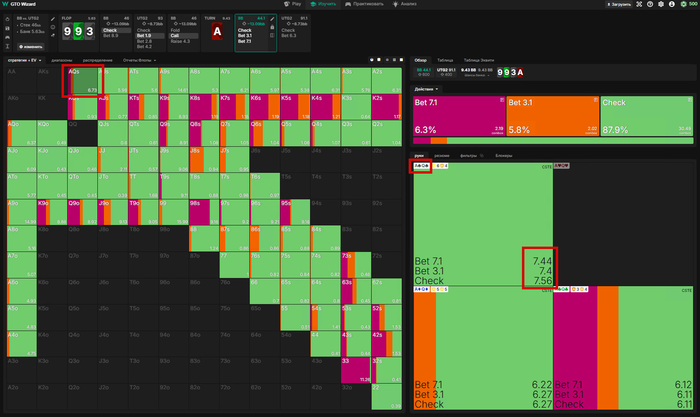The image size is (700, 417).
Task: Open the Практиковать practice section
Action: [x=364, y=4]
